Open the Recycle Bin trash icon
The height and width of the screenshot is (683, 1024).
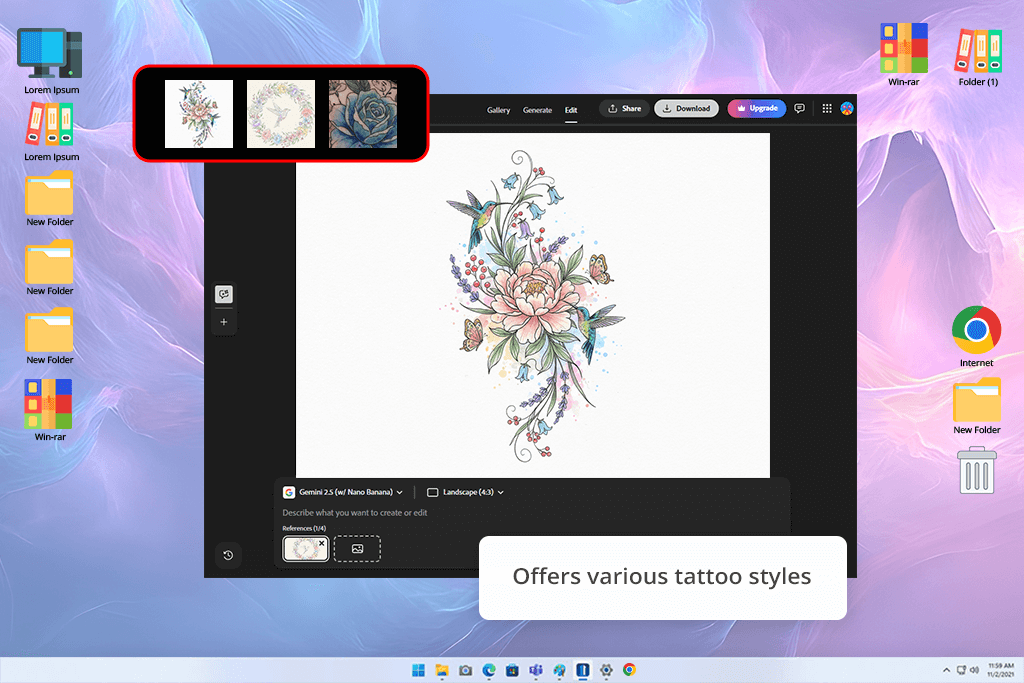(976, 470)
